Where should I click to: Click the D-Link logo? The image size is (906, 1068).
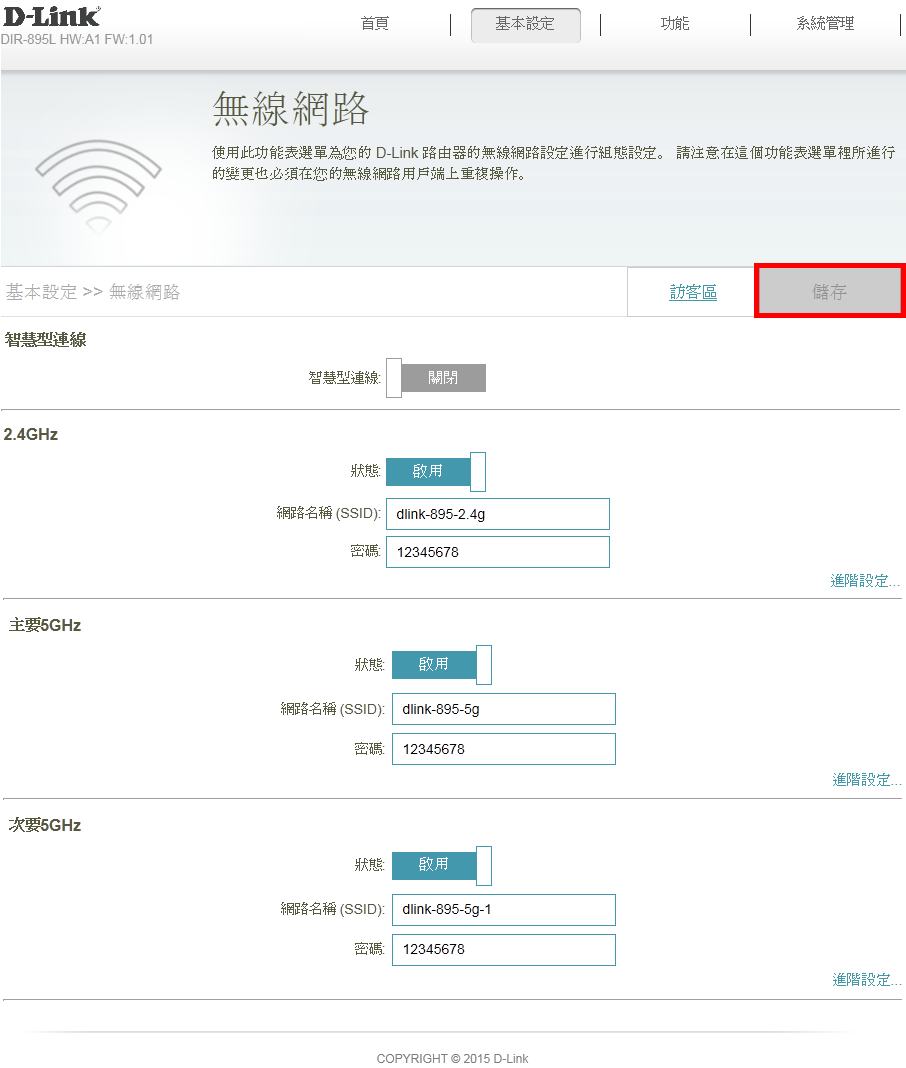click(x=51, y=17)
